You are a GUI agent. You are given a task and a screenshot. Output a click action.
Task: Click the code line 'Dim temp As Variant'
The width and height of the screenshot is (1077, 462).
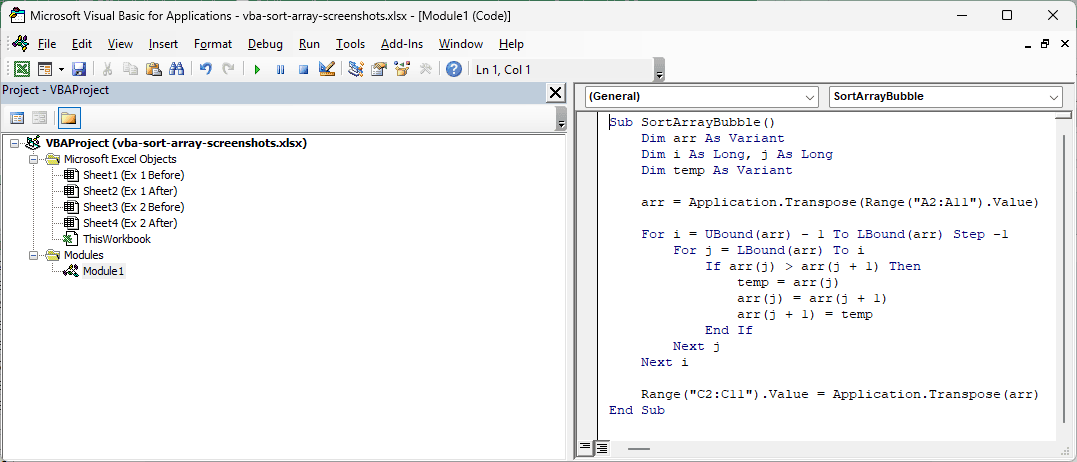pos(716,170)
